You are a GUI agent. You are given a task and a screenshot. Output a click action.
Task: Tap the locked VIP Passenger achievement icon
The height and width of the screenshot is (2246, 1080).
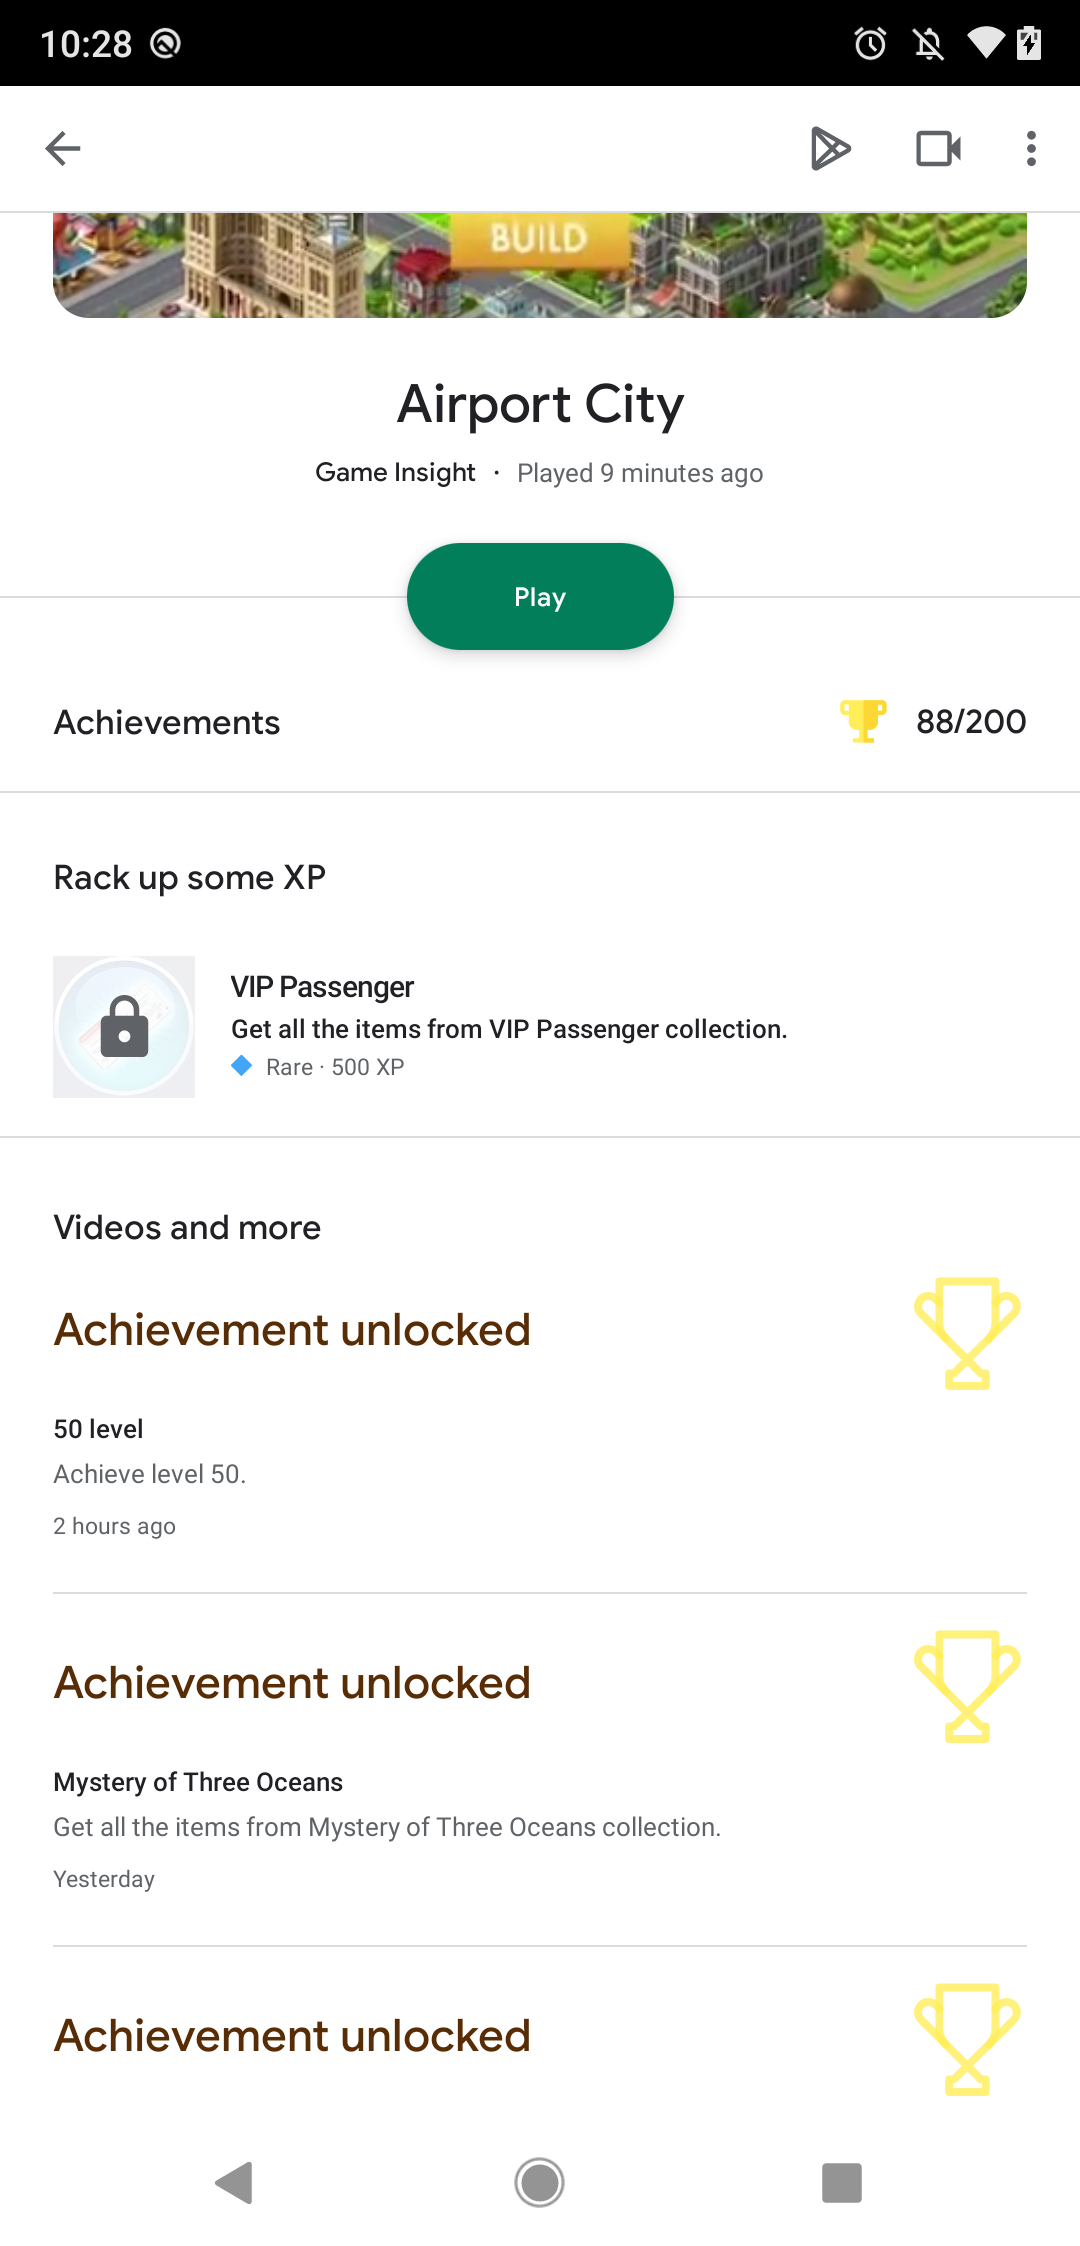coord(124,1027)
